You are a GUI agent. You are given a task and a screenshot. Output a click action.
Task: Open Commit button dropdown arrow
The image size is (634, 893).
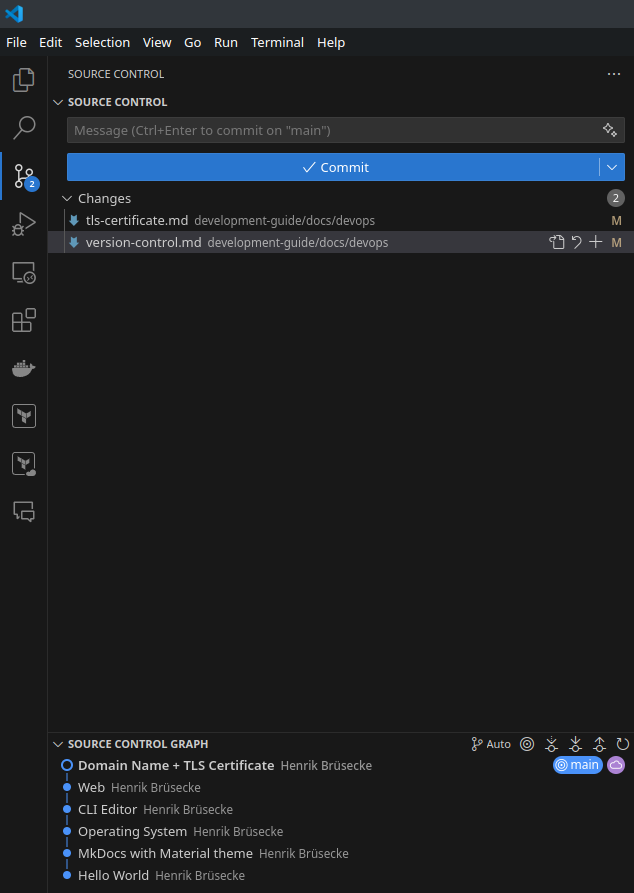[612, 167]
